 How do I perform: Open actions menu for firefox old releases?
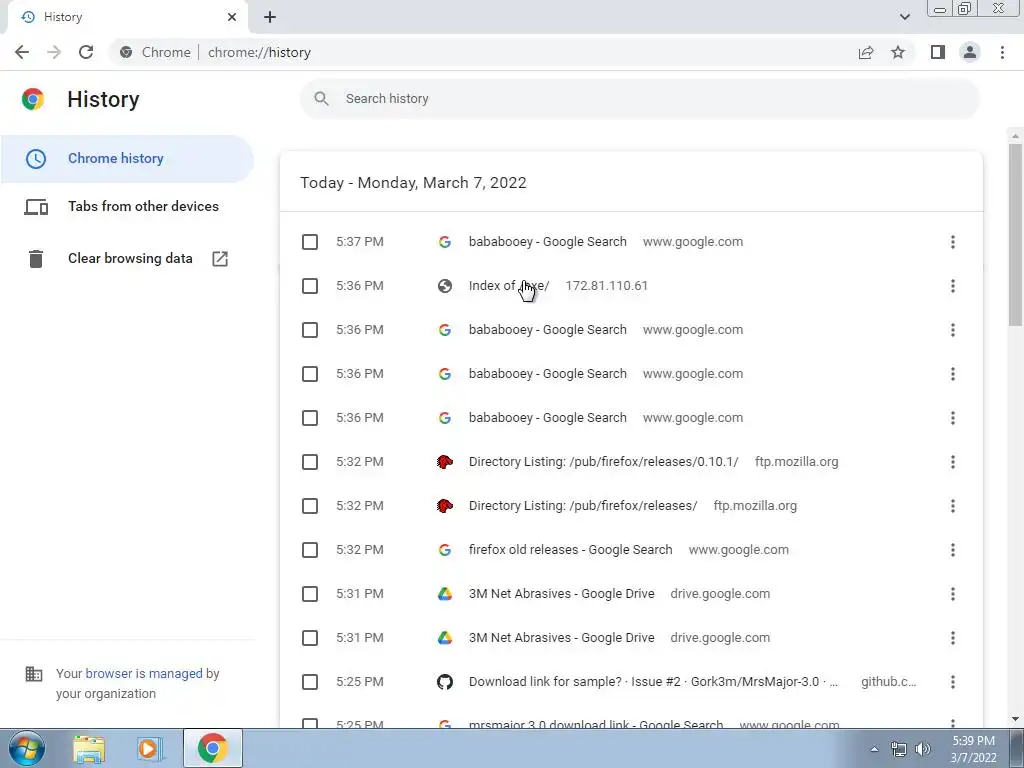click(x=953, y=550)
